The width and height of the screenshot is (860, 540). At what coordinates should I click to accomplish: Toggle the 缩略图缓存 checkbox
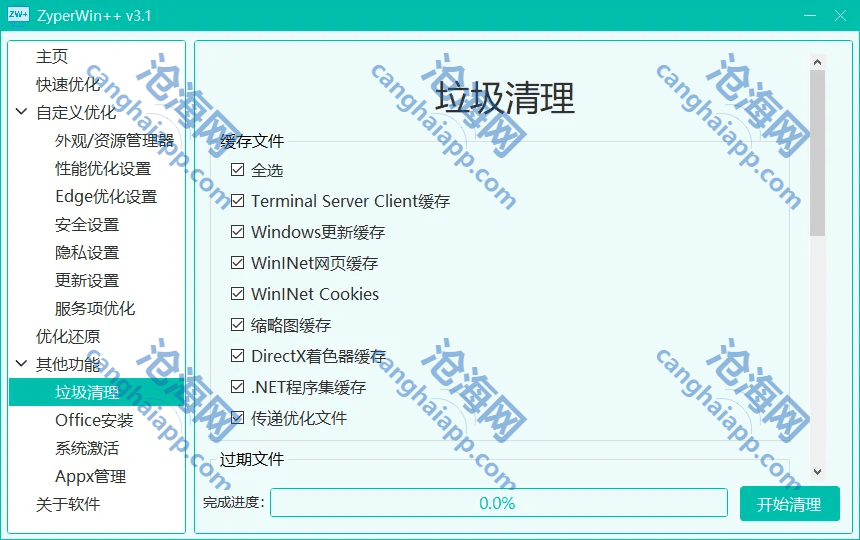pos(237,325)
